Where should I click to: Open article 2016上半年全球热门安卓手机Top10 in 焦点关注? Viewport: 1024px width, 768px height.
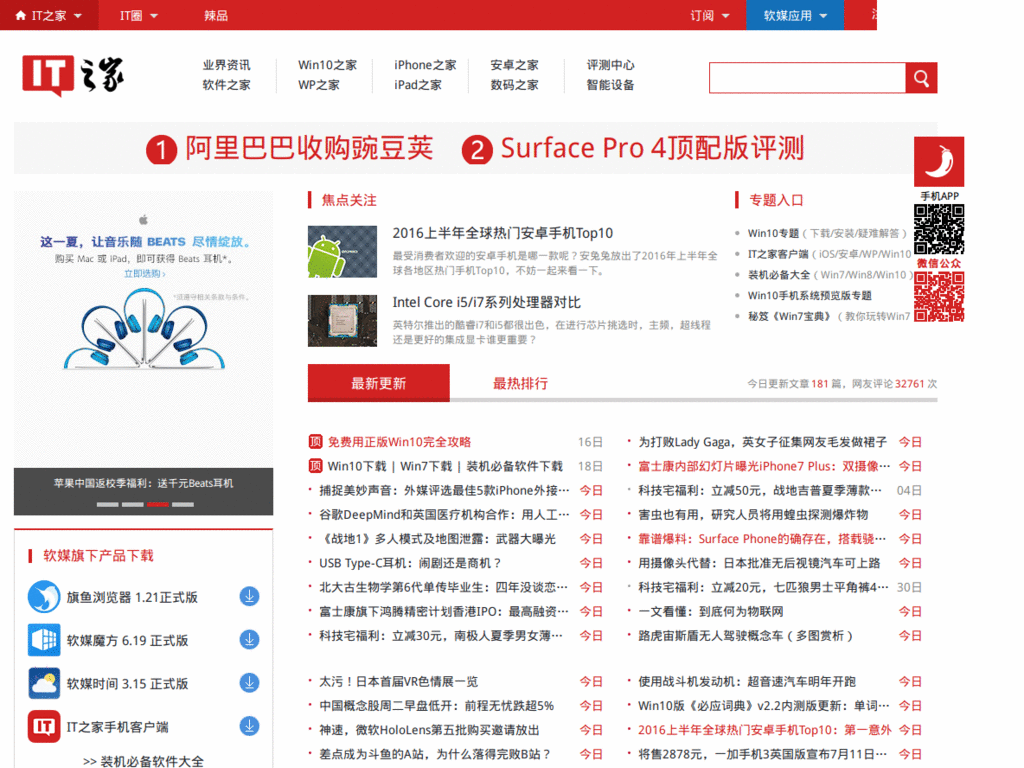point(503,233)
